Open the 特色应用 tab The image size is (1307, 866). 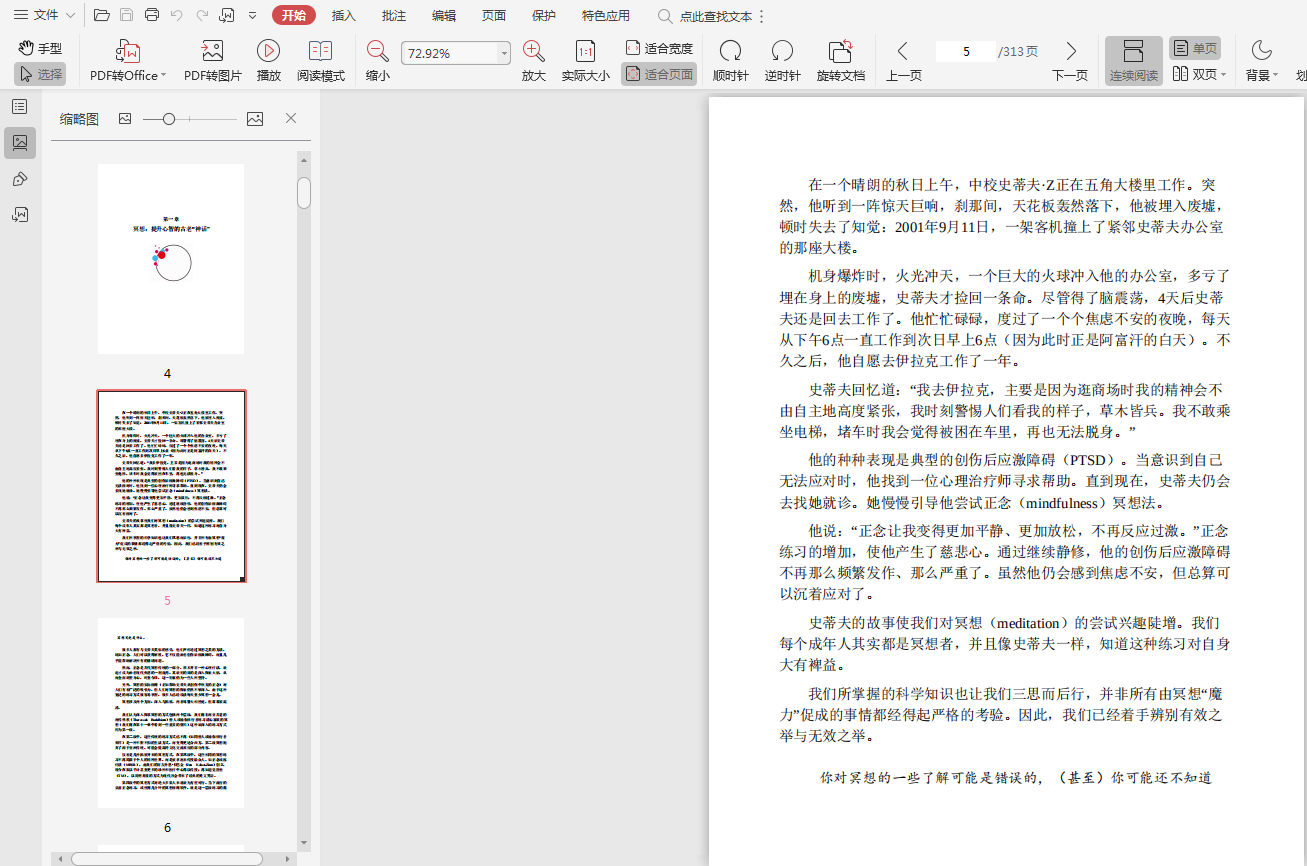pyautogui.click(x=606, y=15)
